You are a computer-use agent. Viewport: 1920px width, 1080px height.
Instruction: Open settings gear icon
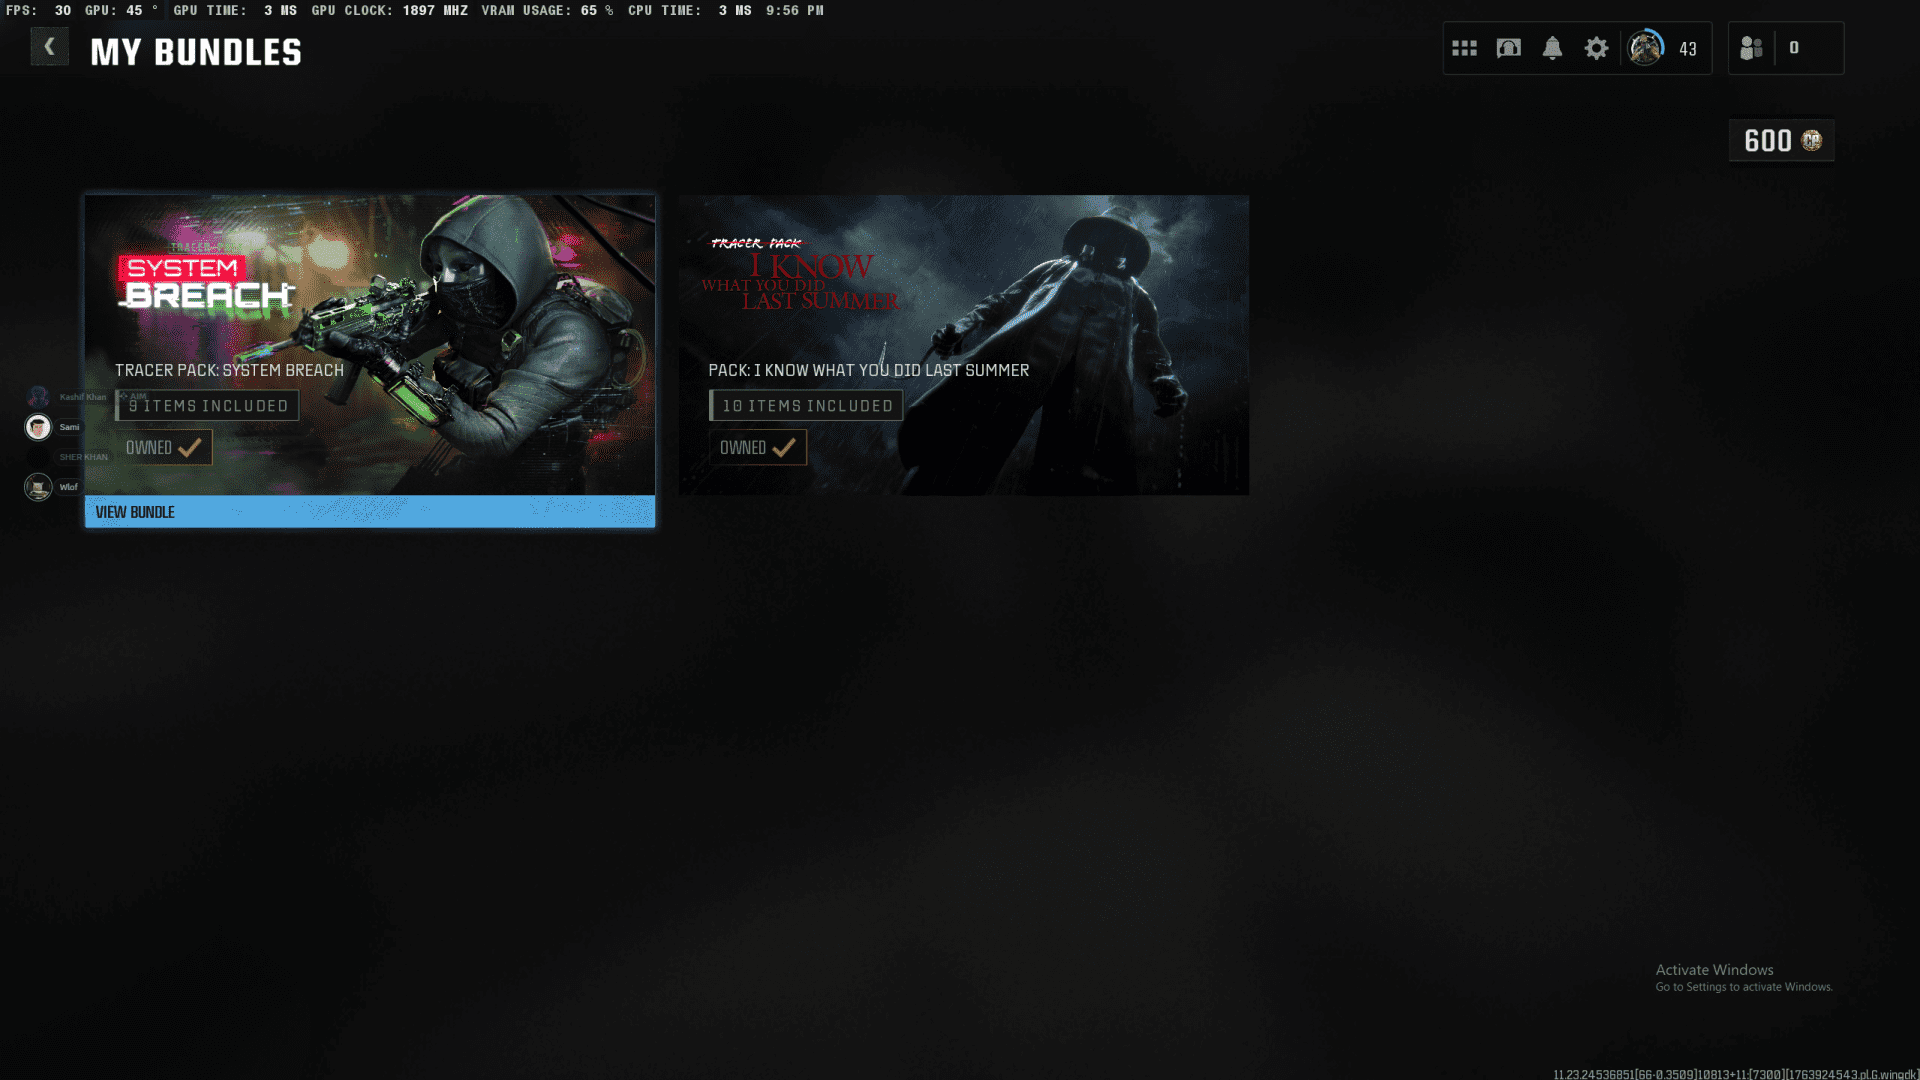click(1596, 48)
